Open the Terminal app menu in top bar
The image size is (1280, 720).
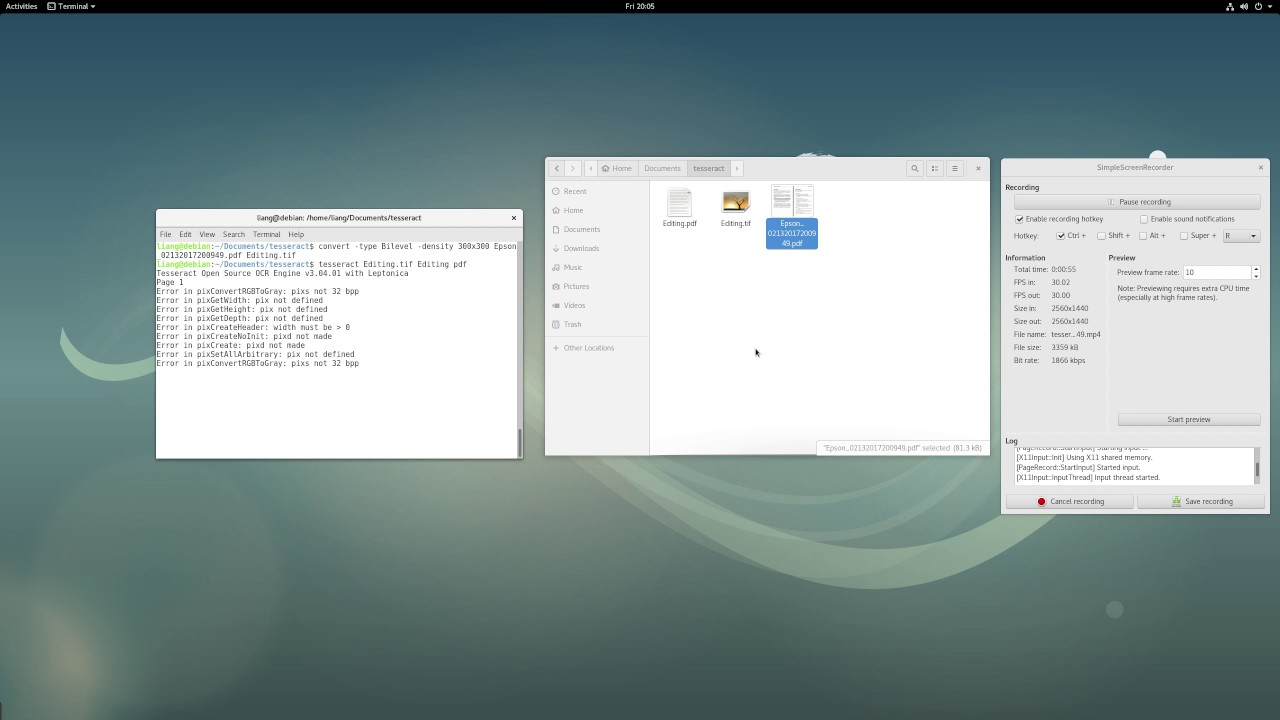click(71, 6)
